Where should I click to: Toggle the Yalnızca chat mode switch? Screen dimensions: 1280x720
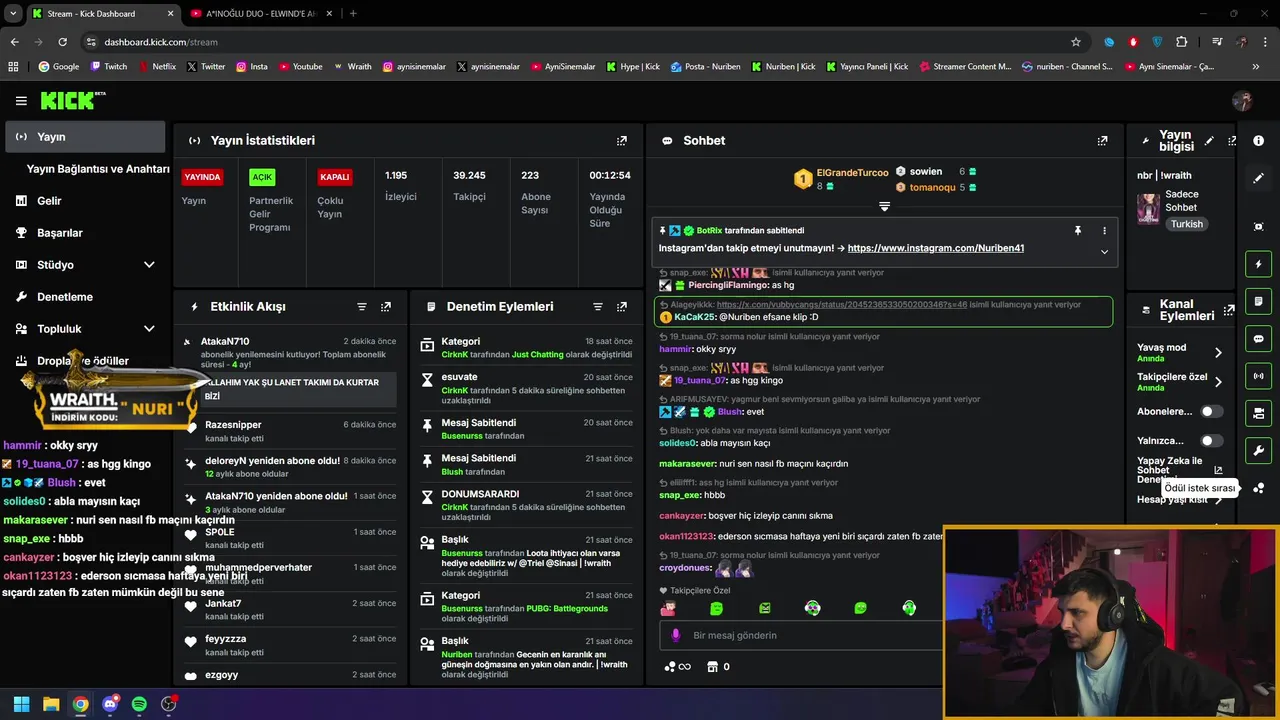(x=1211, y=440)
